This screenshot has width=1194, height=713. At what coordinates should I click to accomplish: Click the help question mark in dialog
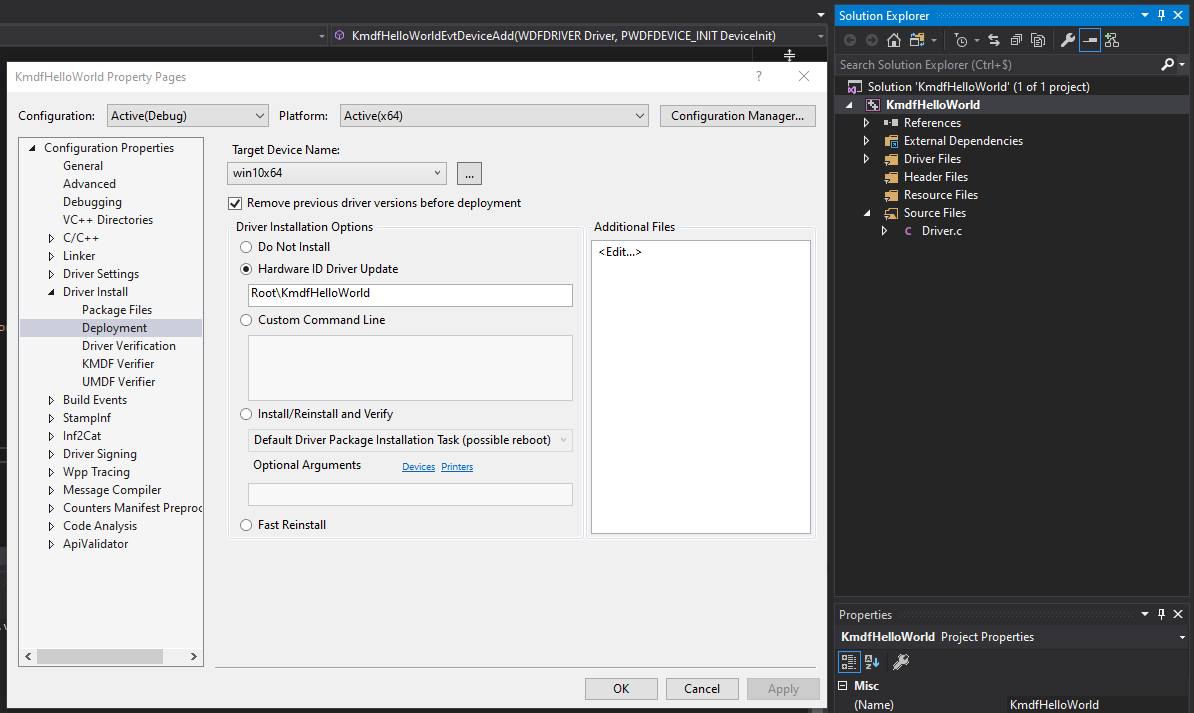click(x=758, y=76)
